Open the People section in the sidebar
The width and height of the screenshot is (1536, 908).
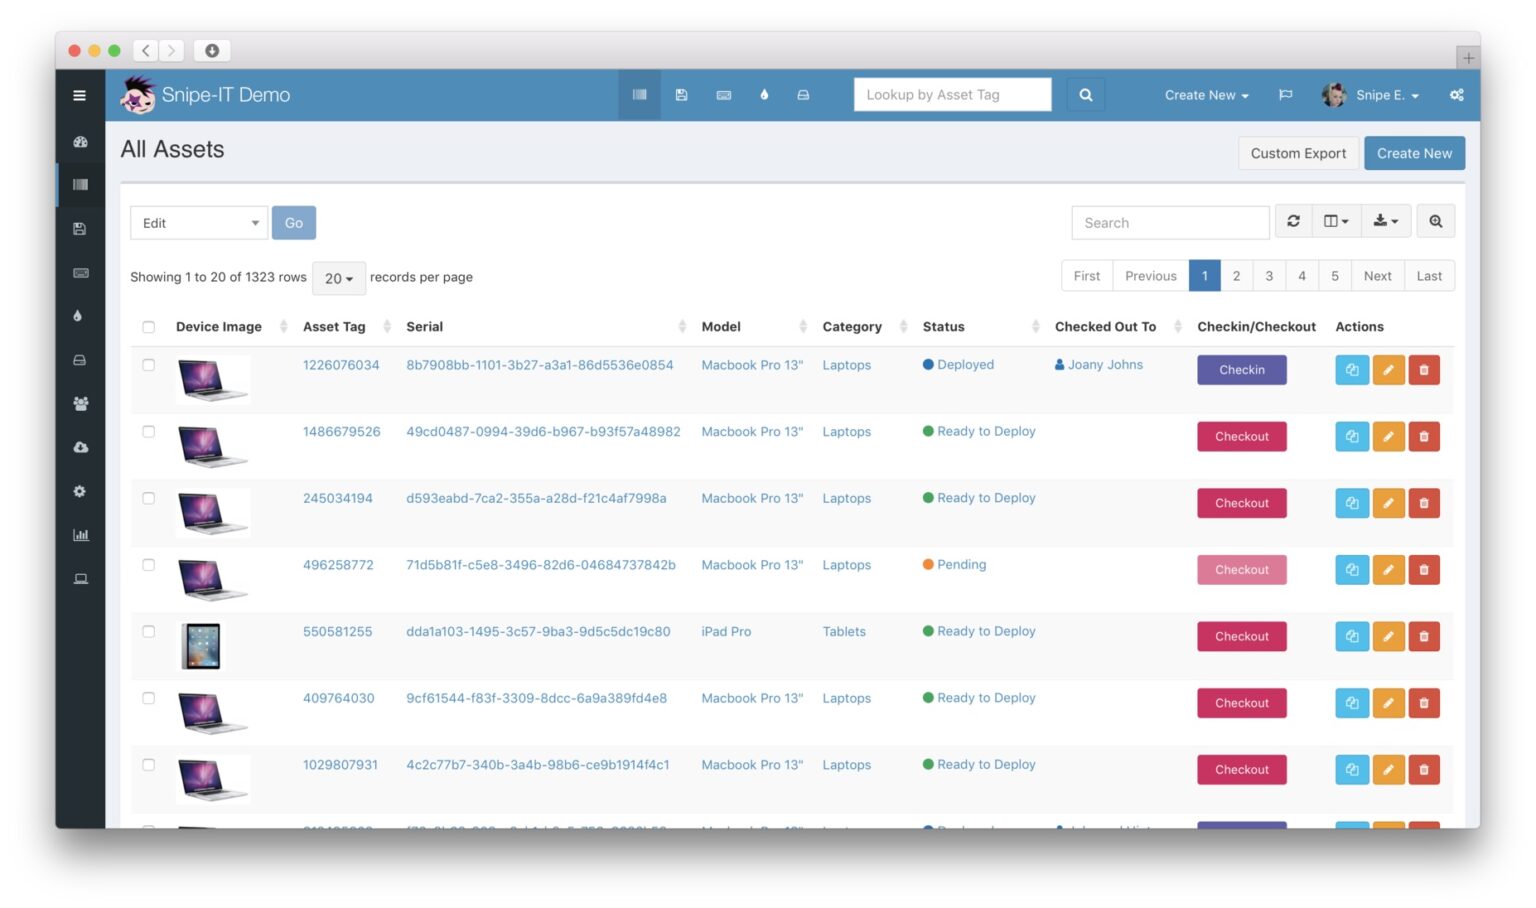[80, 403]
